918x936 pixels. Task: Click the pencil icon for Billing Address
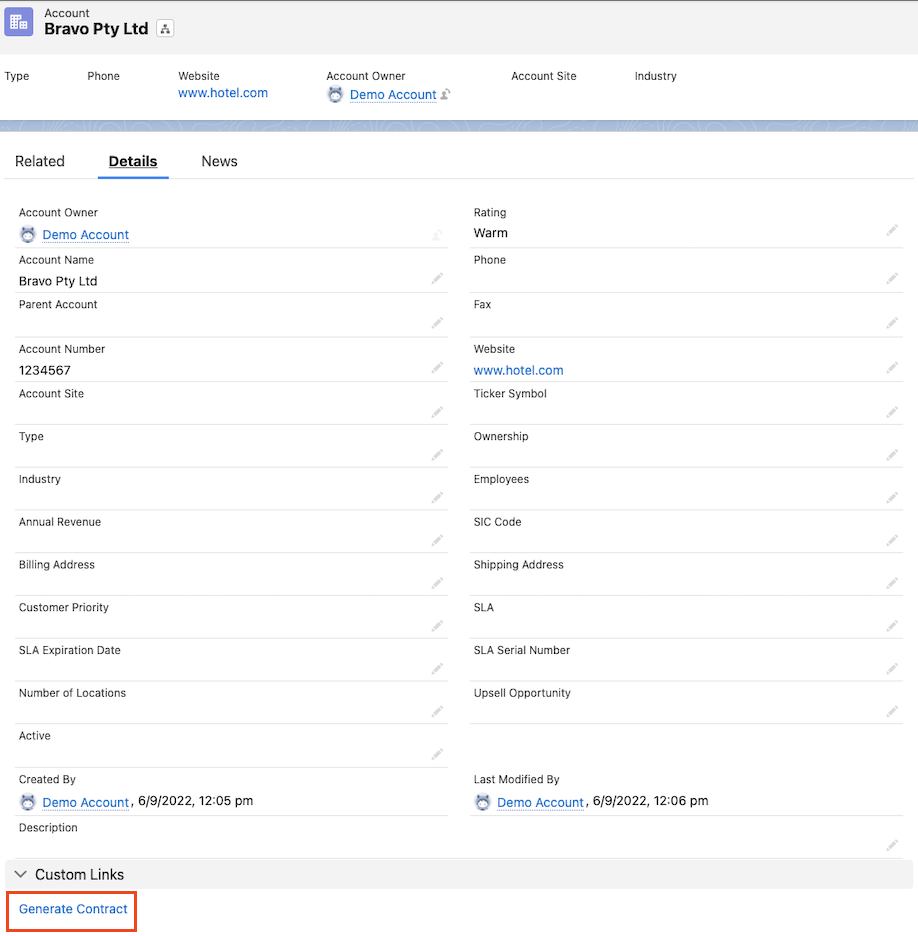pyautogui.click(x=437, y=583)
